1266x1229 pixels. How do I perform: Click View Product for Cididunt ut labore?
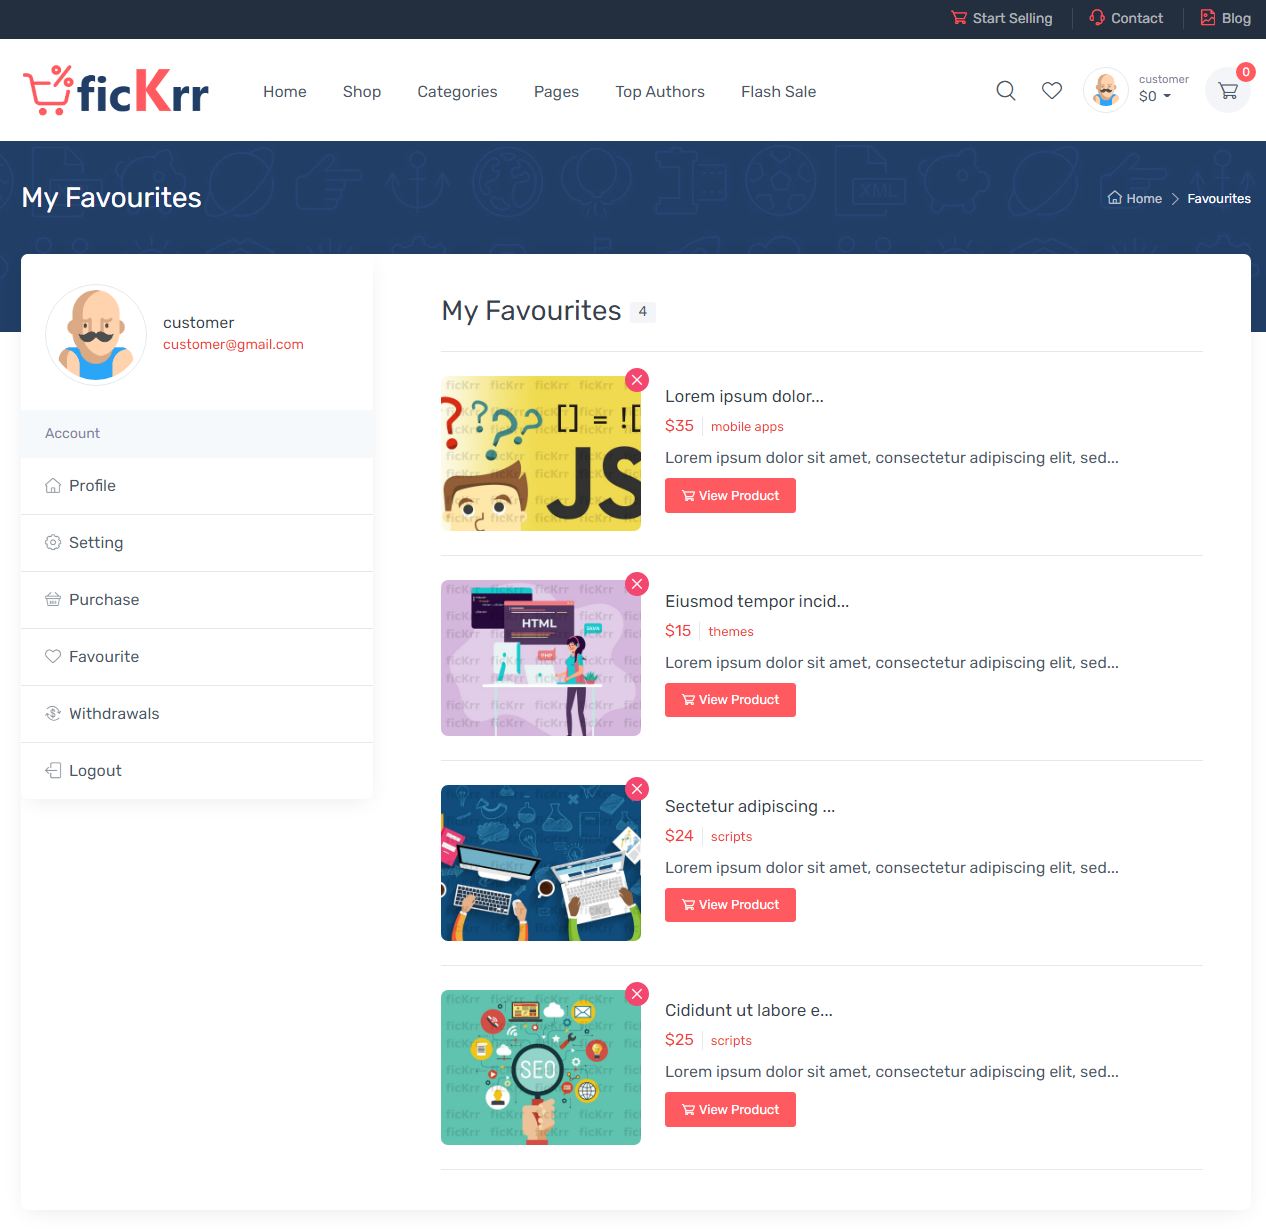pyautogui.click(x=730, y=1110)
